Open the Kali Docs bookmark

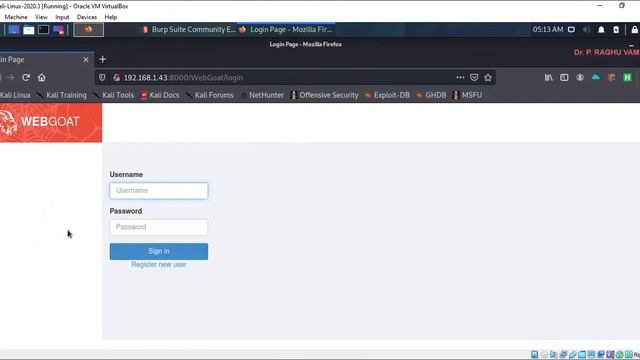pos(160,95)
